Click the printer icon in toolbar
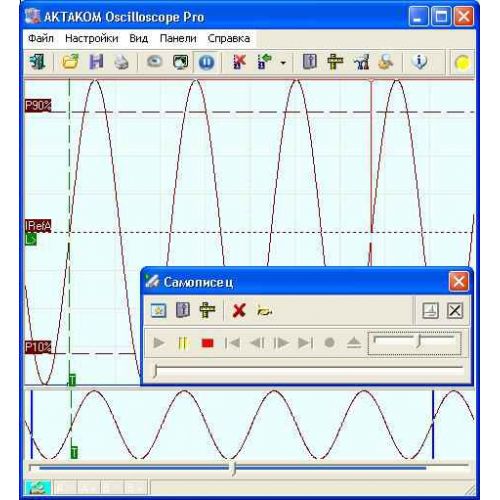The height and width of the screenshot is (500, 500). coord(121,62)
